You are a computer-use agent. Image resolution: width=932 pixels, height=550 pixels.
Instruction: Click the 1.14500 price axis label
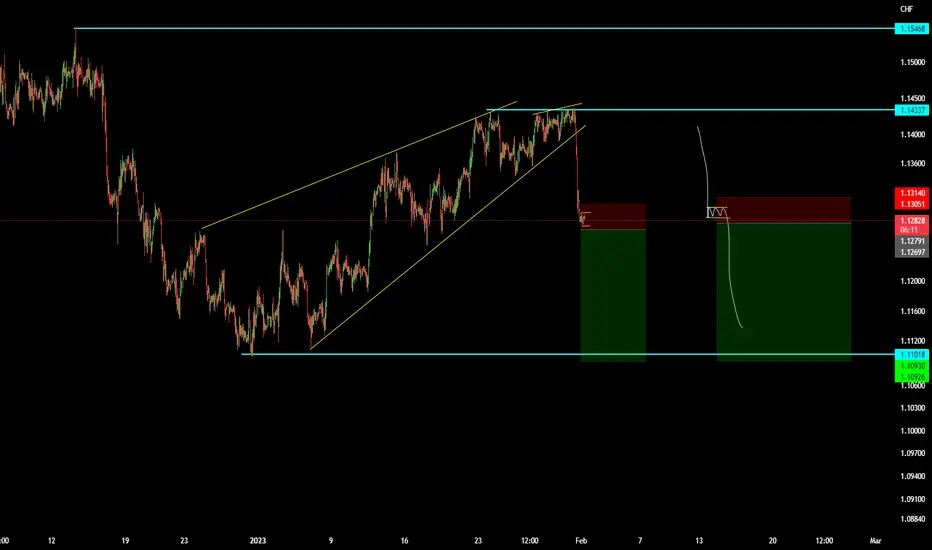coord(912,99)
